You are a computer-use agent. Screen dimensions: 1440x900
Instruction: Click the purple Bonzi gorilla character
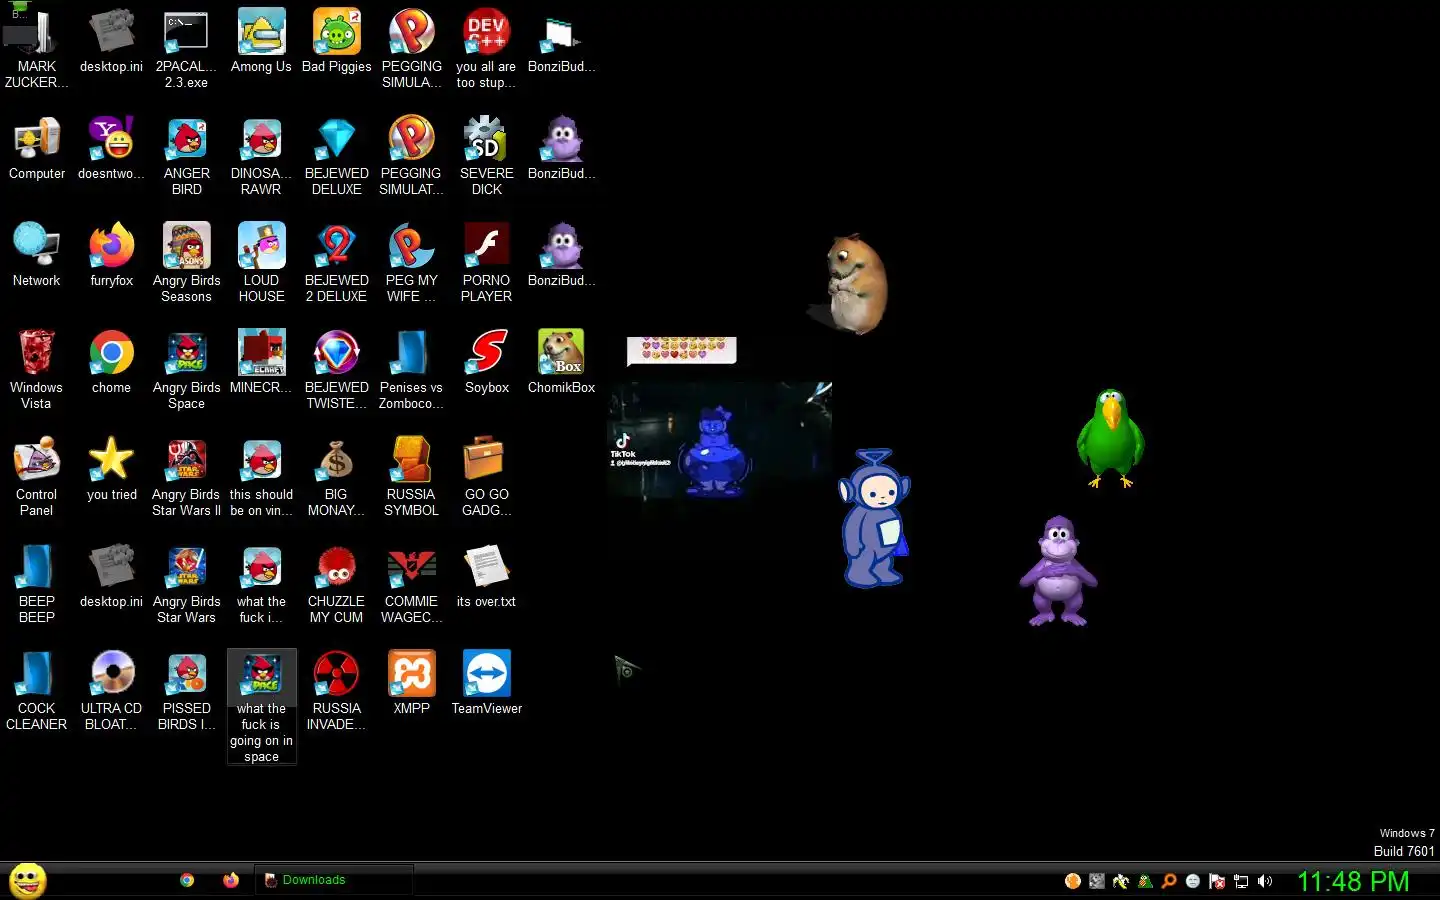(1058, 571)
